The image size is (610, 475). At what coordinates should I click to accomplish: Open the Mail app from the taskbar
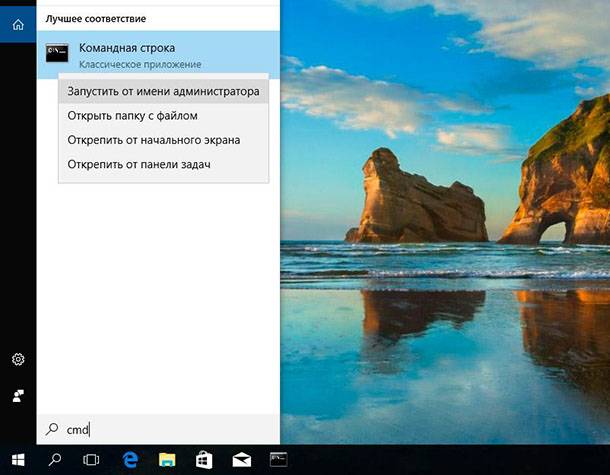pyautogui.click(x=241, y=460)
